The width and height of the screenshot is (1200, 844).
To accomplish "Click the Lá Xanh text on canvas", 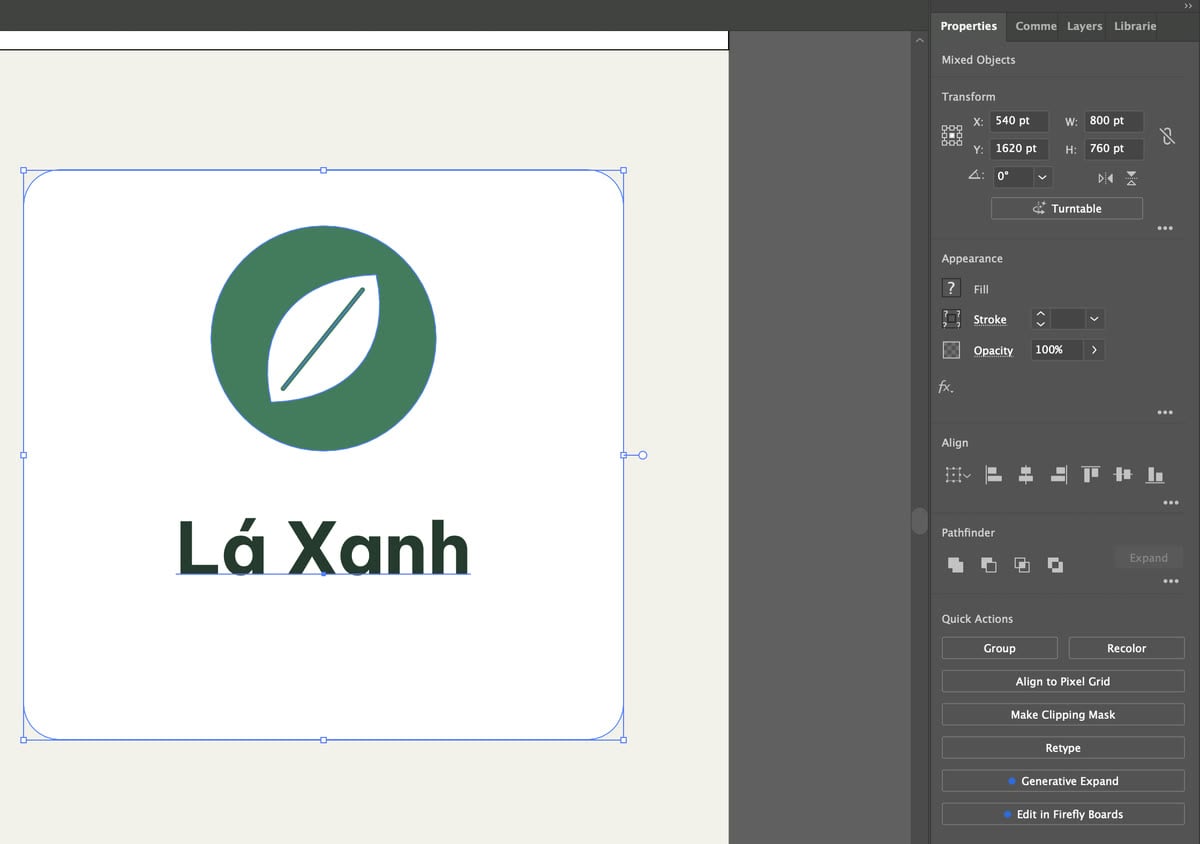I will [x=323, y=548].
